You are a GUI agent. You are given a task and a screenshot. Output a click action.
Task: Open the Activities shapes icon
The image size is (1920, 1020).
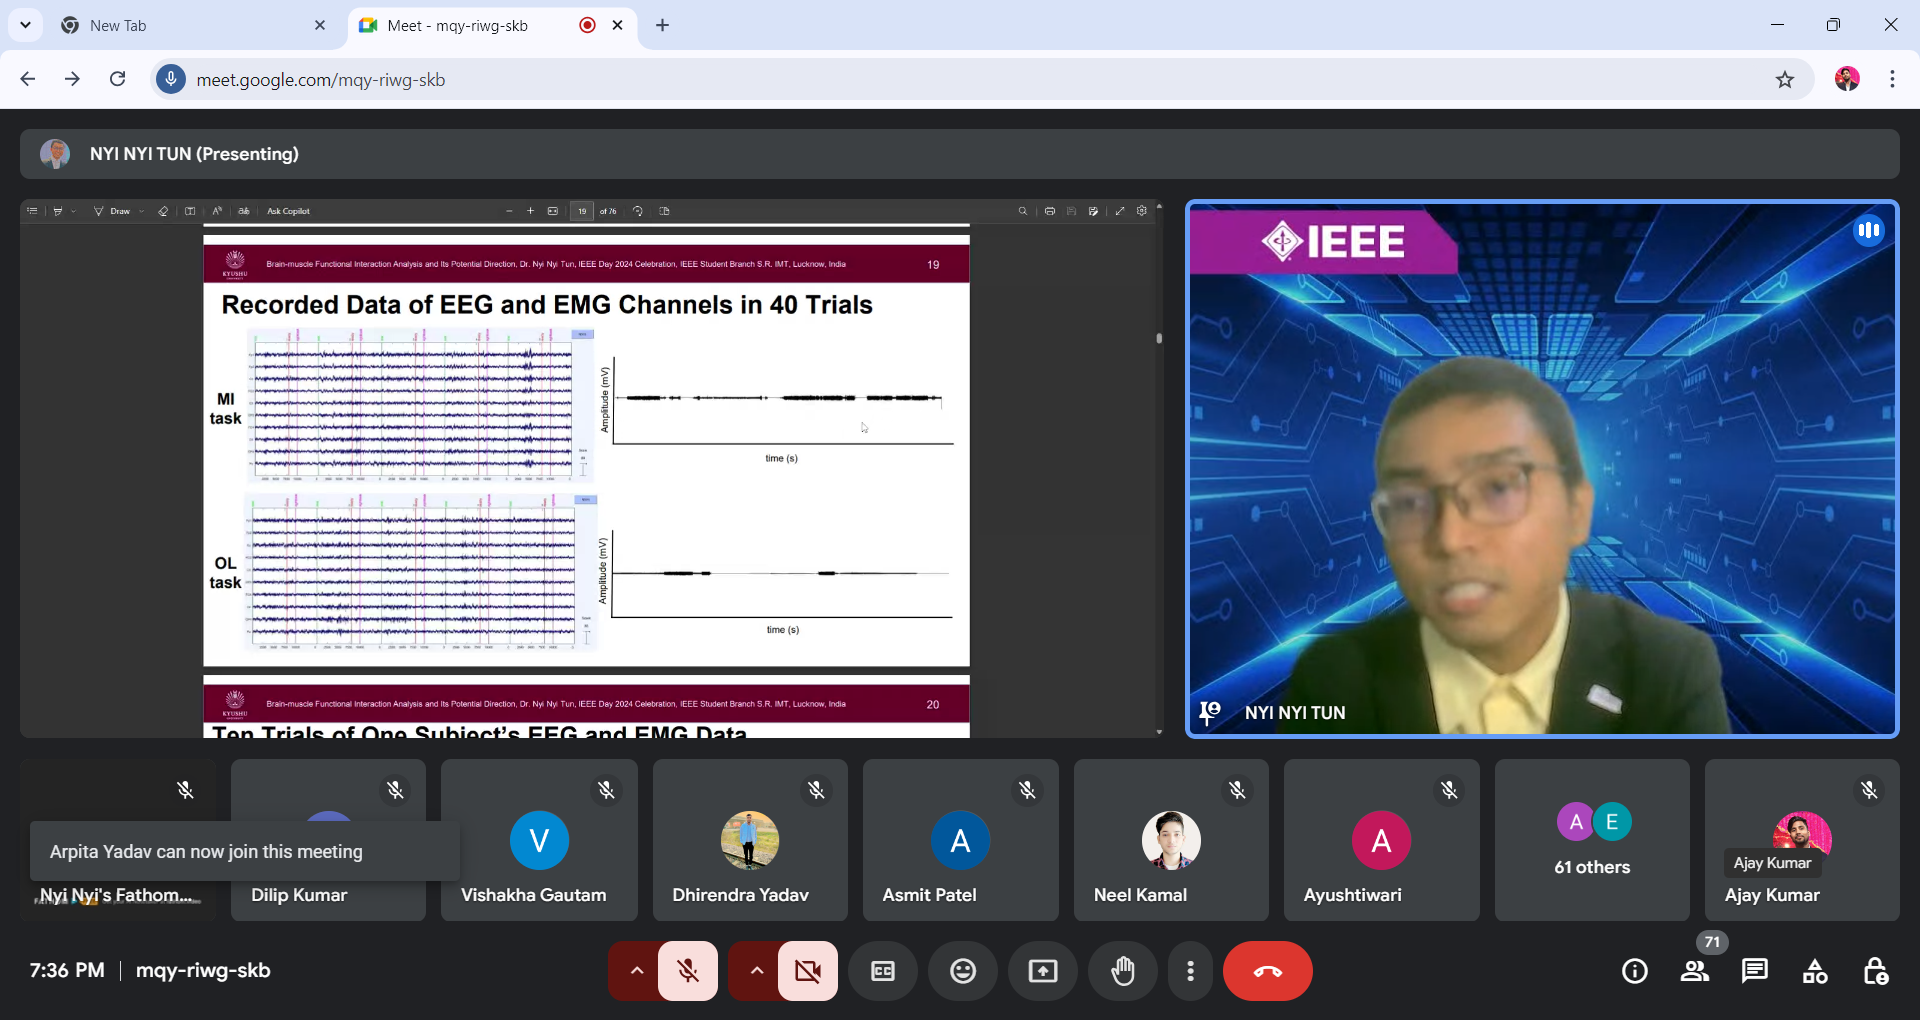[1815, 971]
